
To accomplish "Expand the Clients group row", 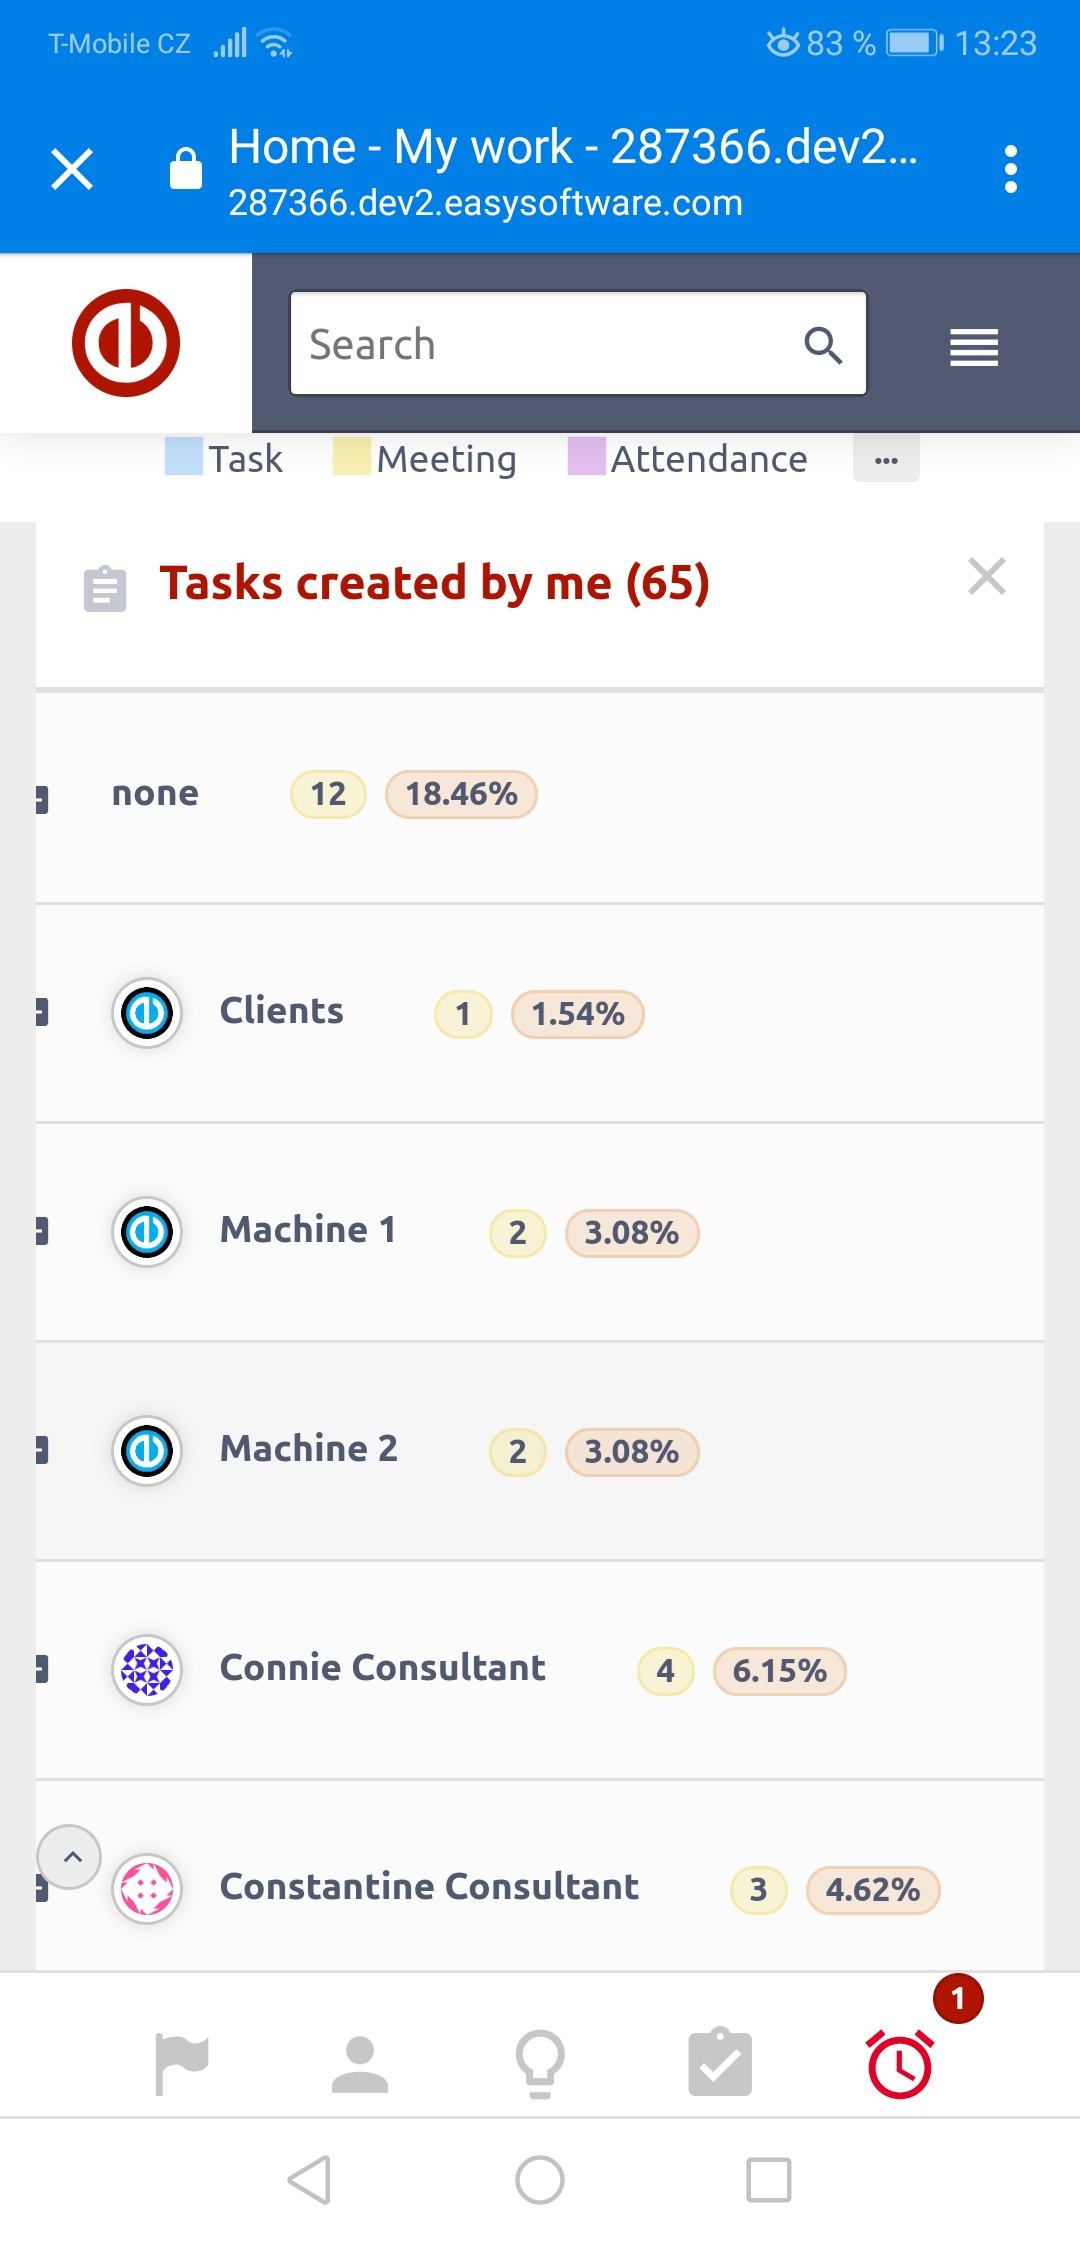I will 42,1012.
